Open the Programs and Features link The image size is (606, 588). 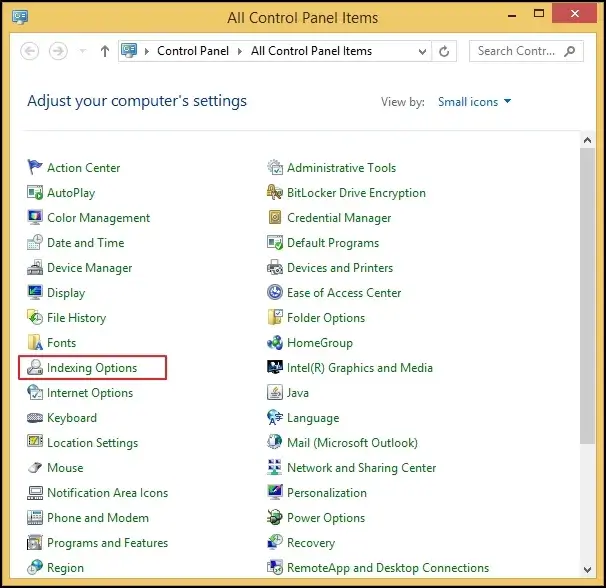(x=107, y=543)
